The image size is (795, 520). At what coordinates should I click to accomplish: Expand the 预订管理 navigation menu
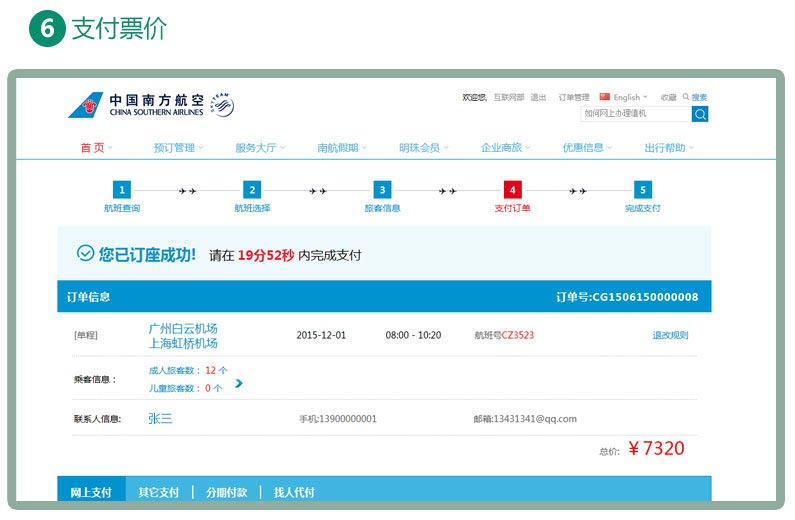click(x=178, y=147)
